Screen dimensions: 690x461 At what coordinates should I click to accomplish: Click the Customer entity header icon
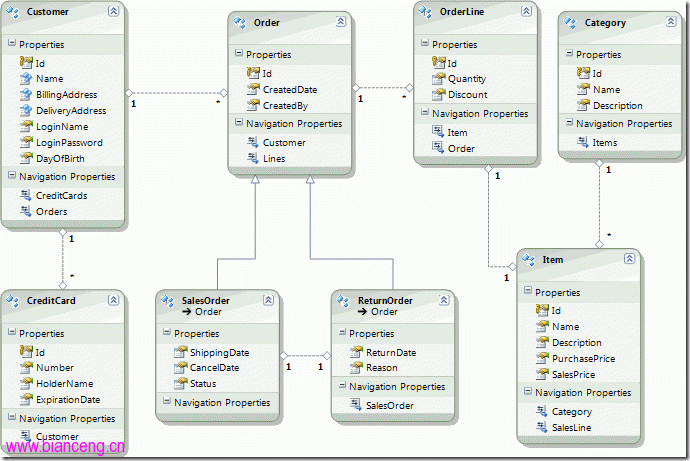click(13, 12)
